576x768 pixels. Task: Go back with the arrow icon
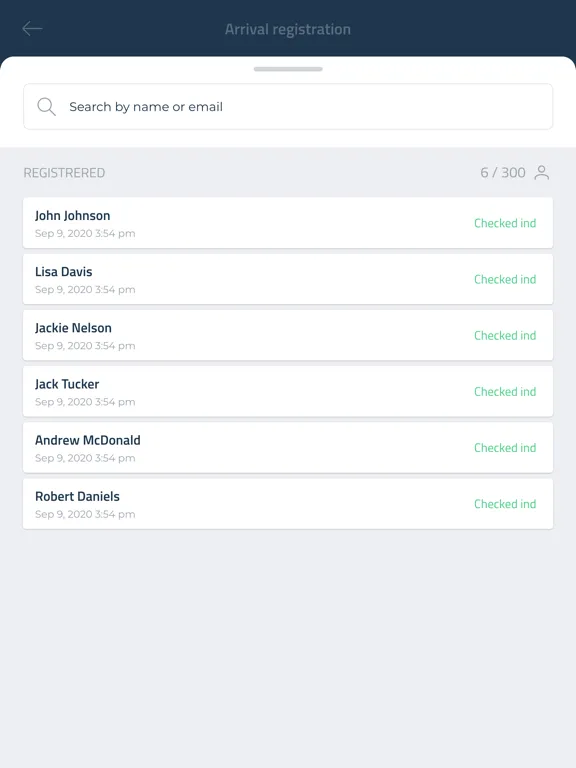(32, 29)
